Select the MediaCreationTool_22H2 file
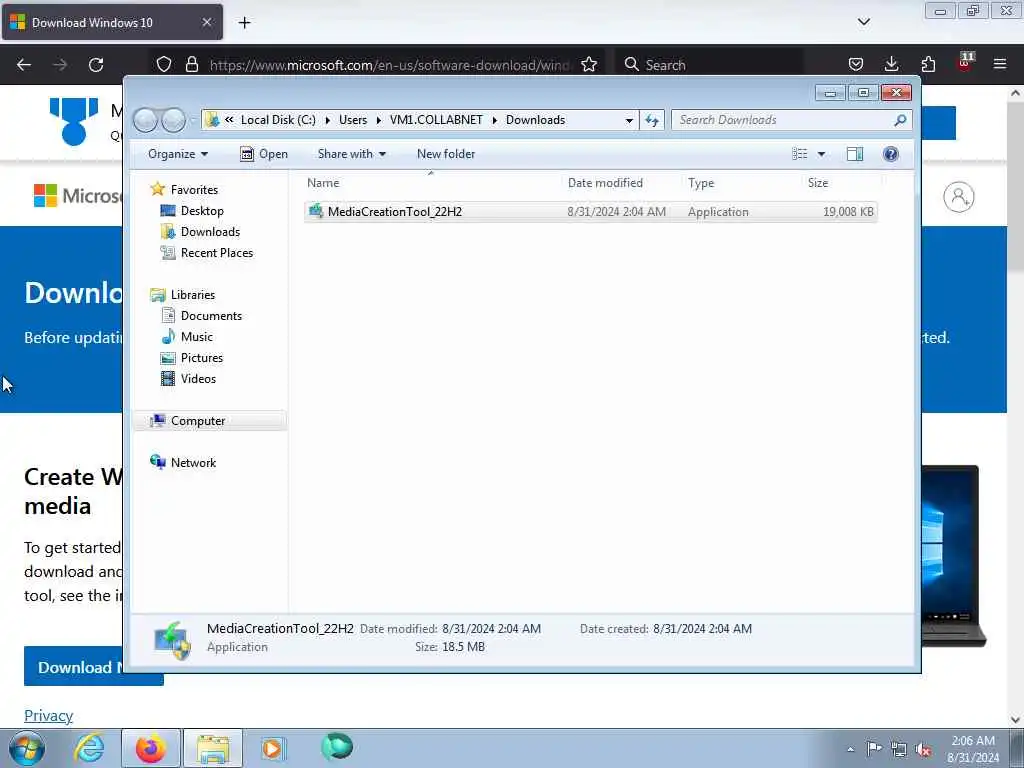The width and height of the screenshot is (1024, 768). (590, 212)
